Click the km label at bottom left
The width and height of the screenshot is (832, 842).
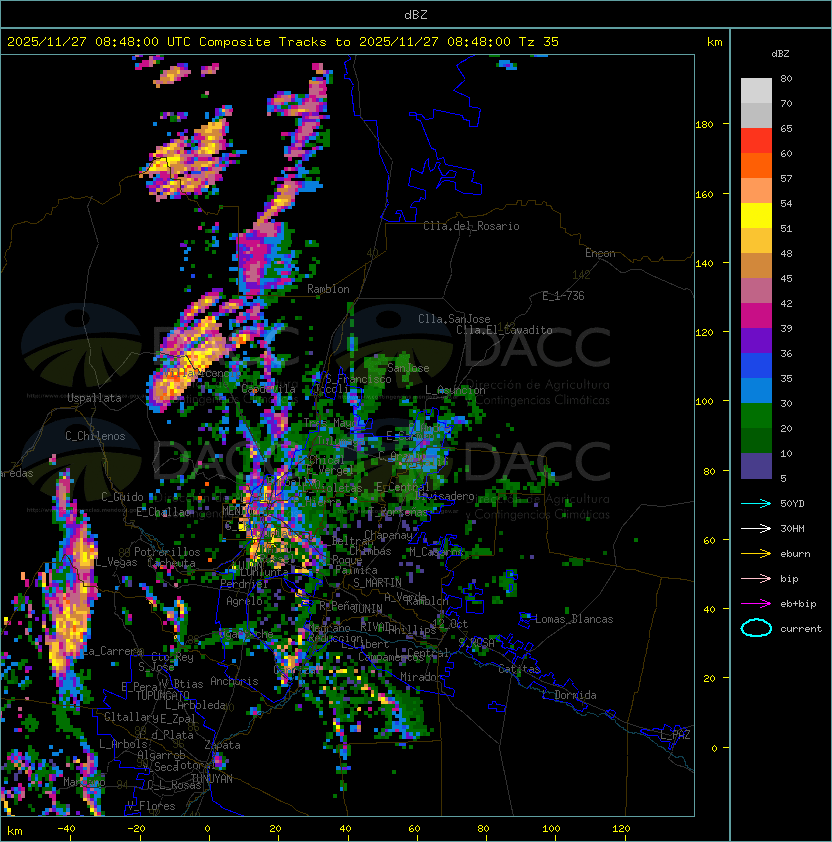(x=15, y=831)
